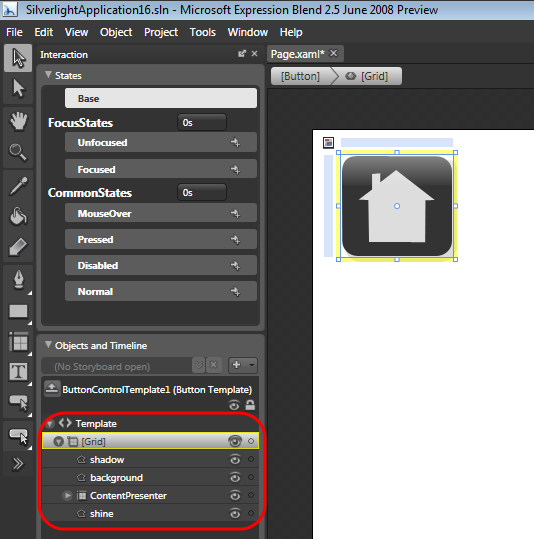The width and height of the screenshot is (534, 539).
Task: Select the TextBlock tool
Action: pyautogui.click(x=18, y=372)
